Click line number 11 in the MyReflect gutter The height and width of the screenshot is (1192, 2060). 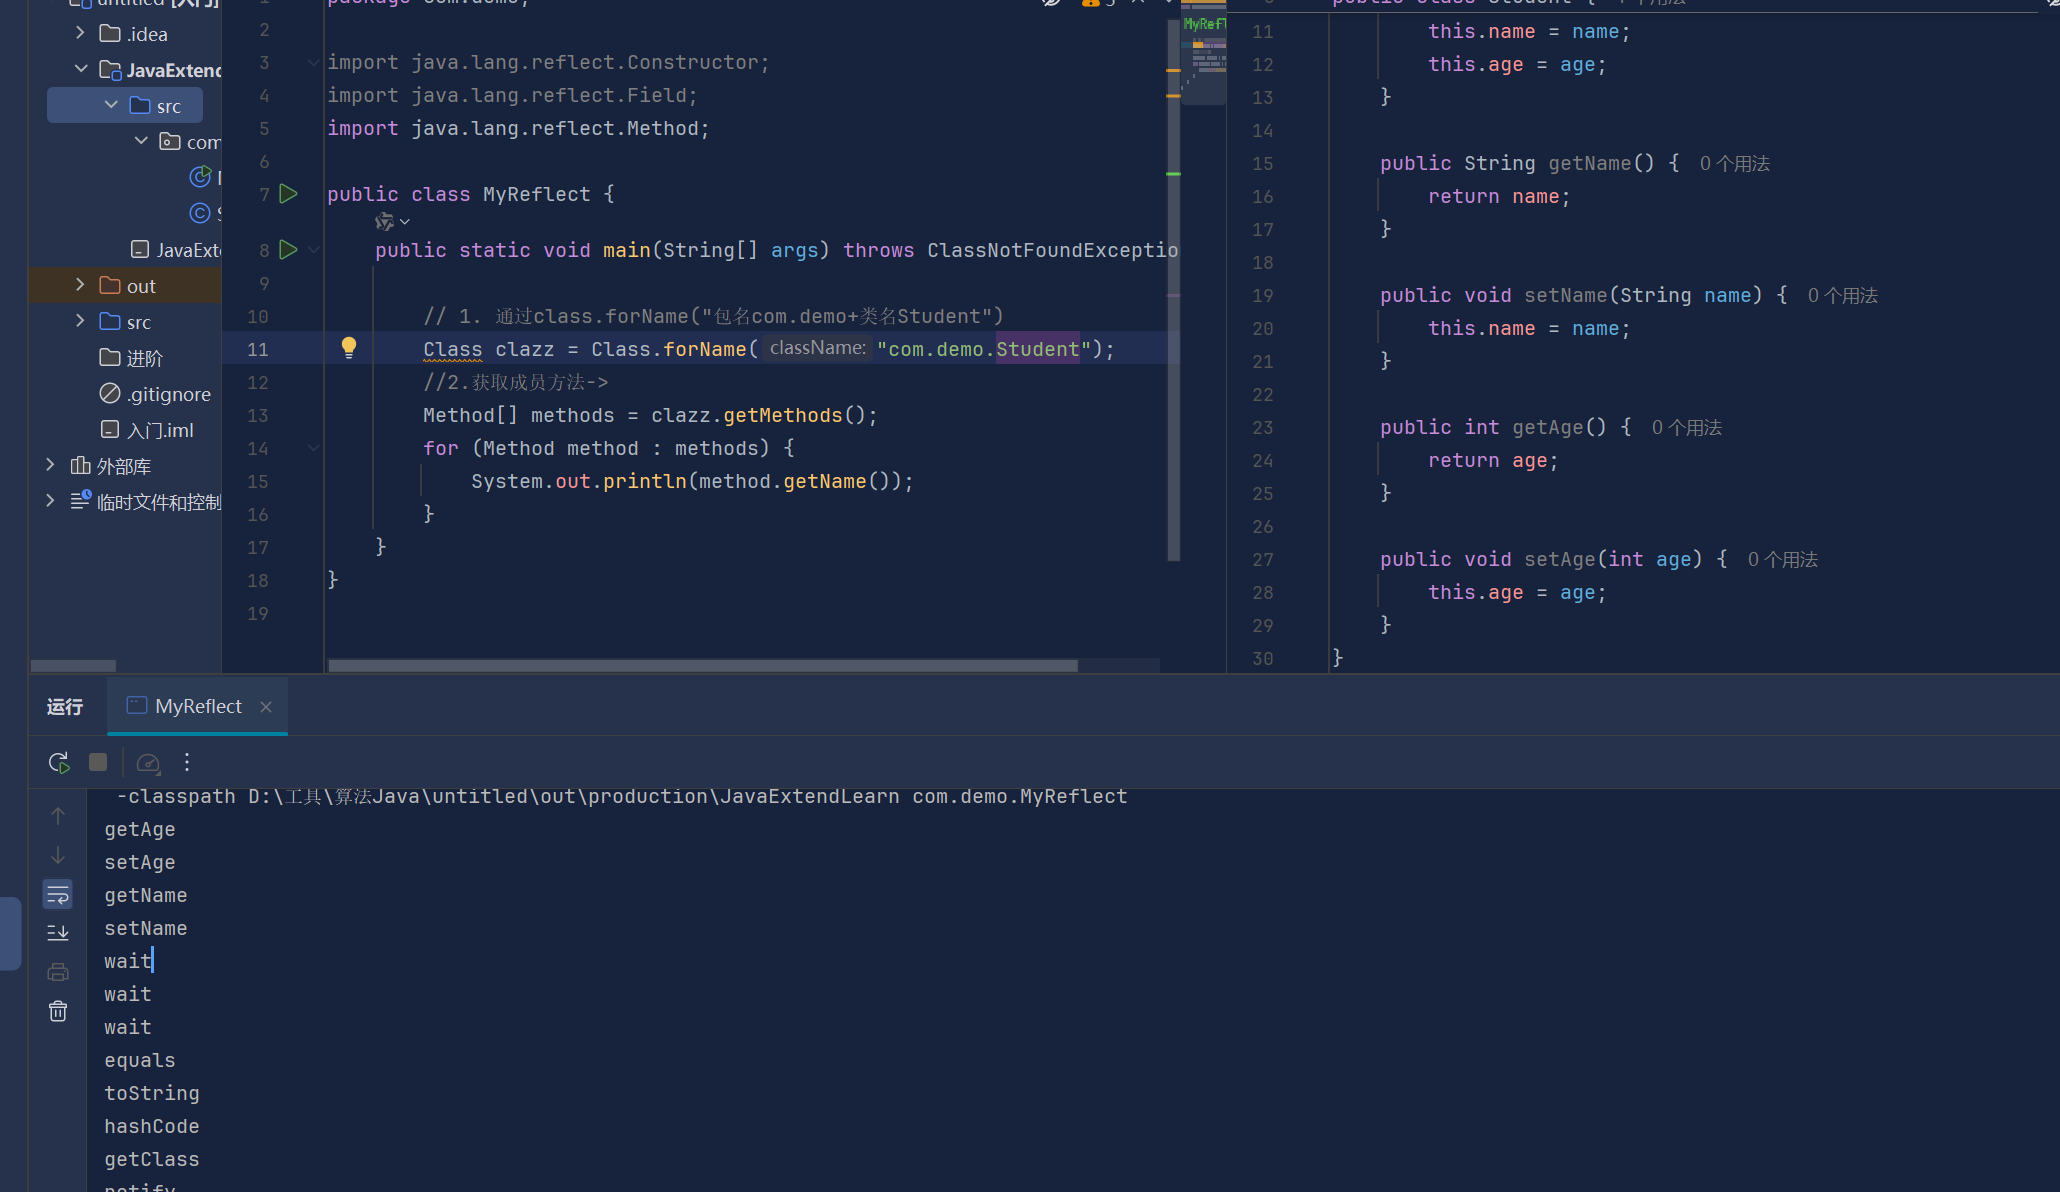258,349
